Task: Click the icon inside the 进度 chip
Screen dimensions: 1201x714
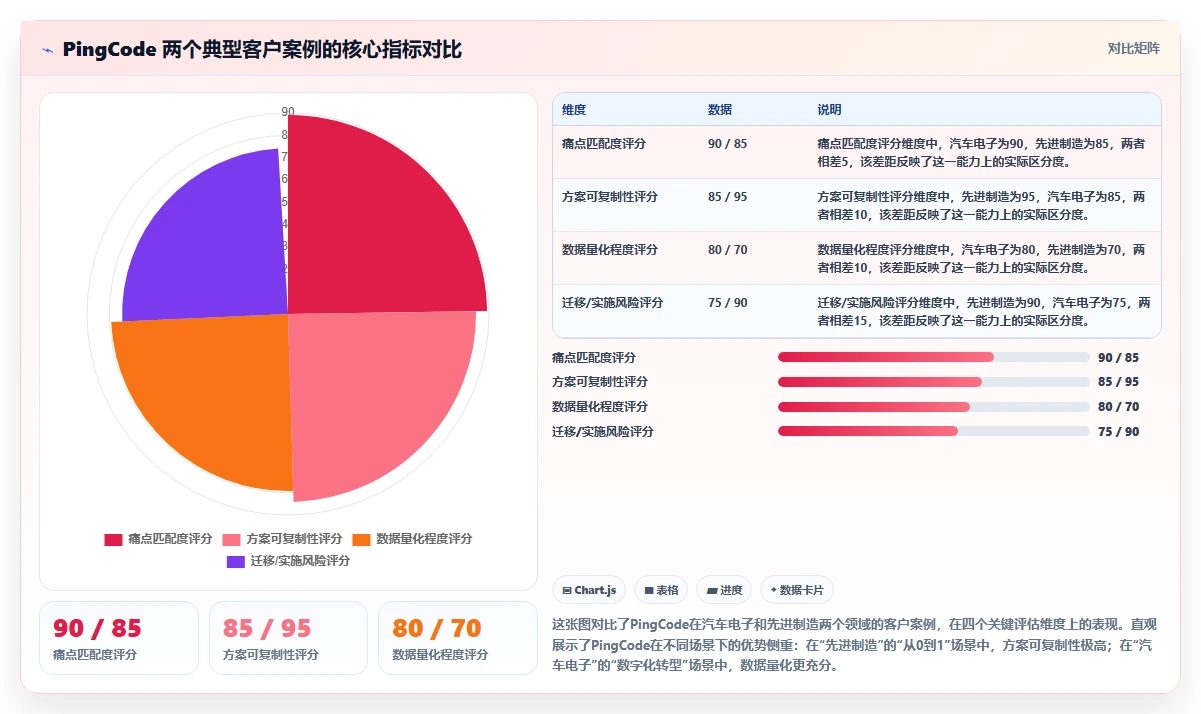Action: (x=712, y=591)
